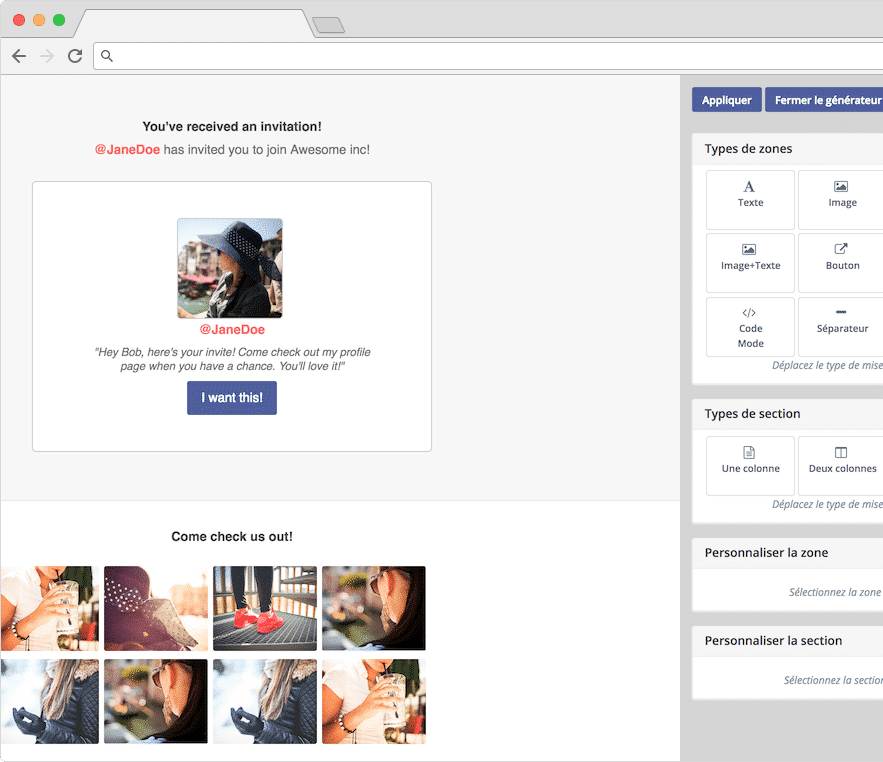Select the Texte zone type

750,200
